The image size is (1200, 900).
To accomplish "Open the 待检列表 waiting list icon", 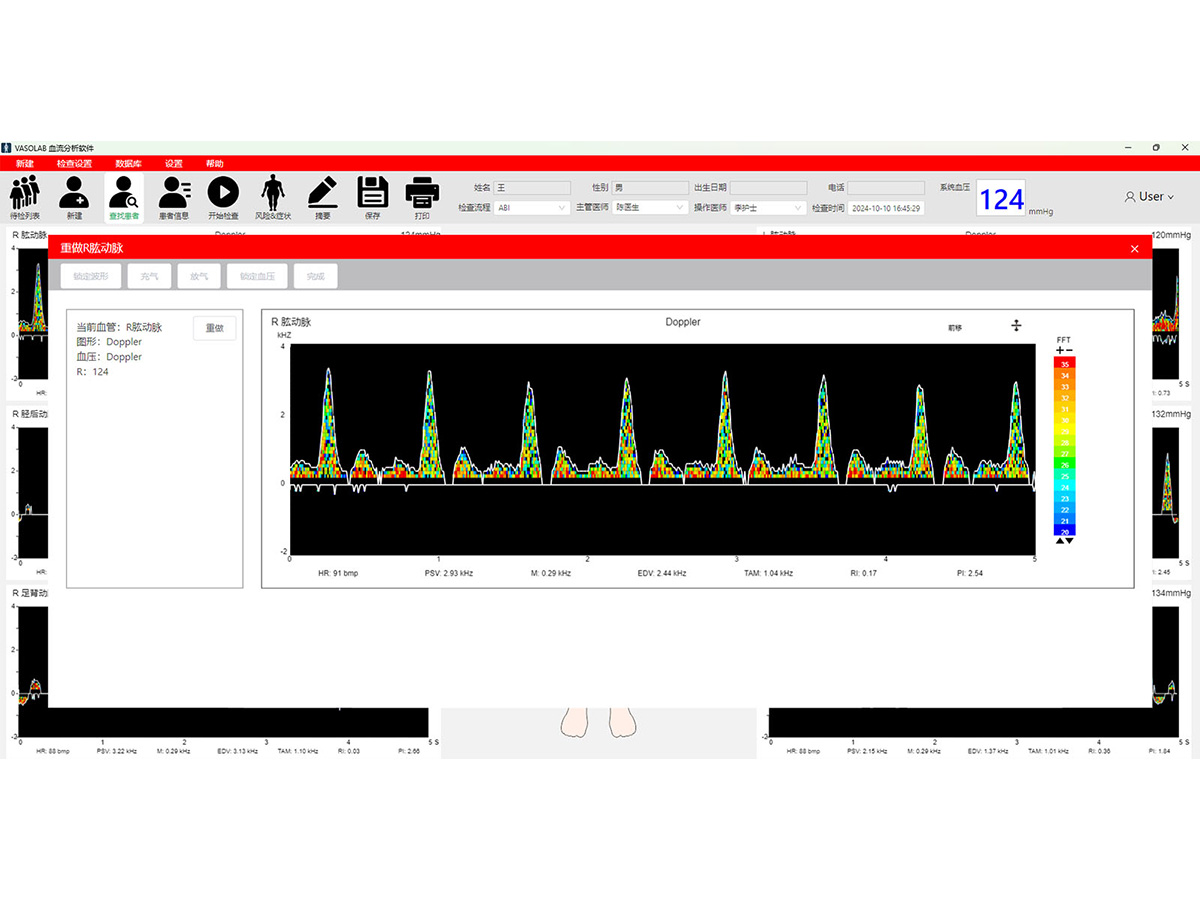I will (x=25, y=194).
